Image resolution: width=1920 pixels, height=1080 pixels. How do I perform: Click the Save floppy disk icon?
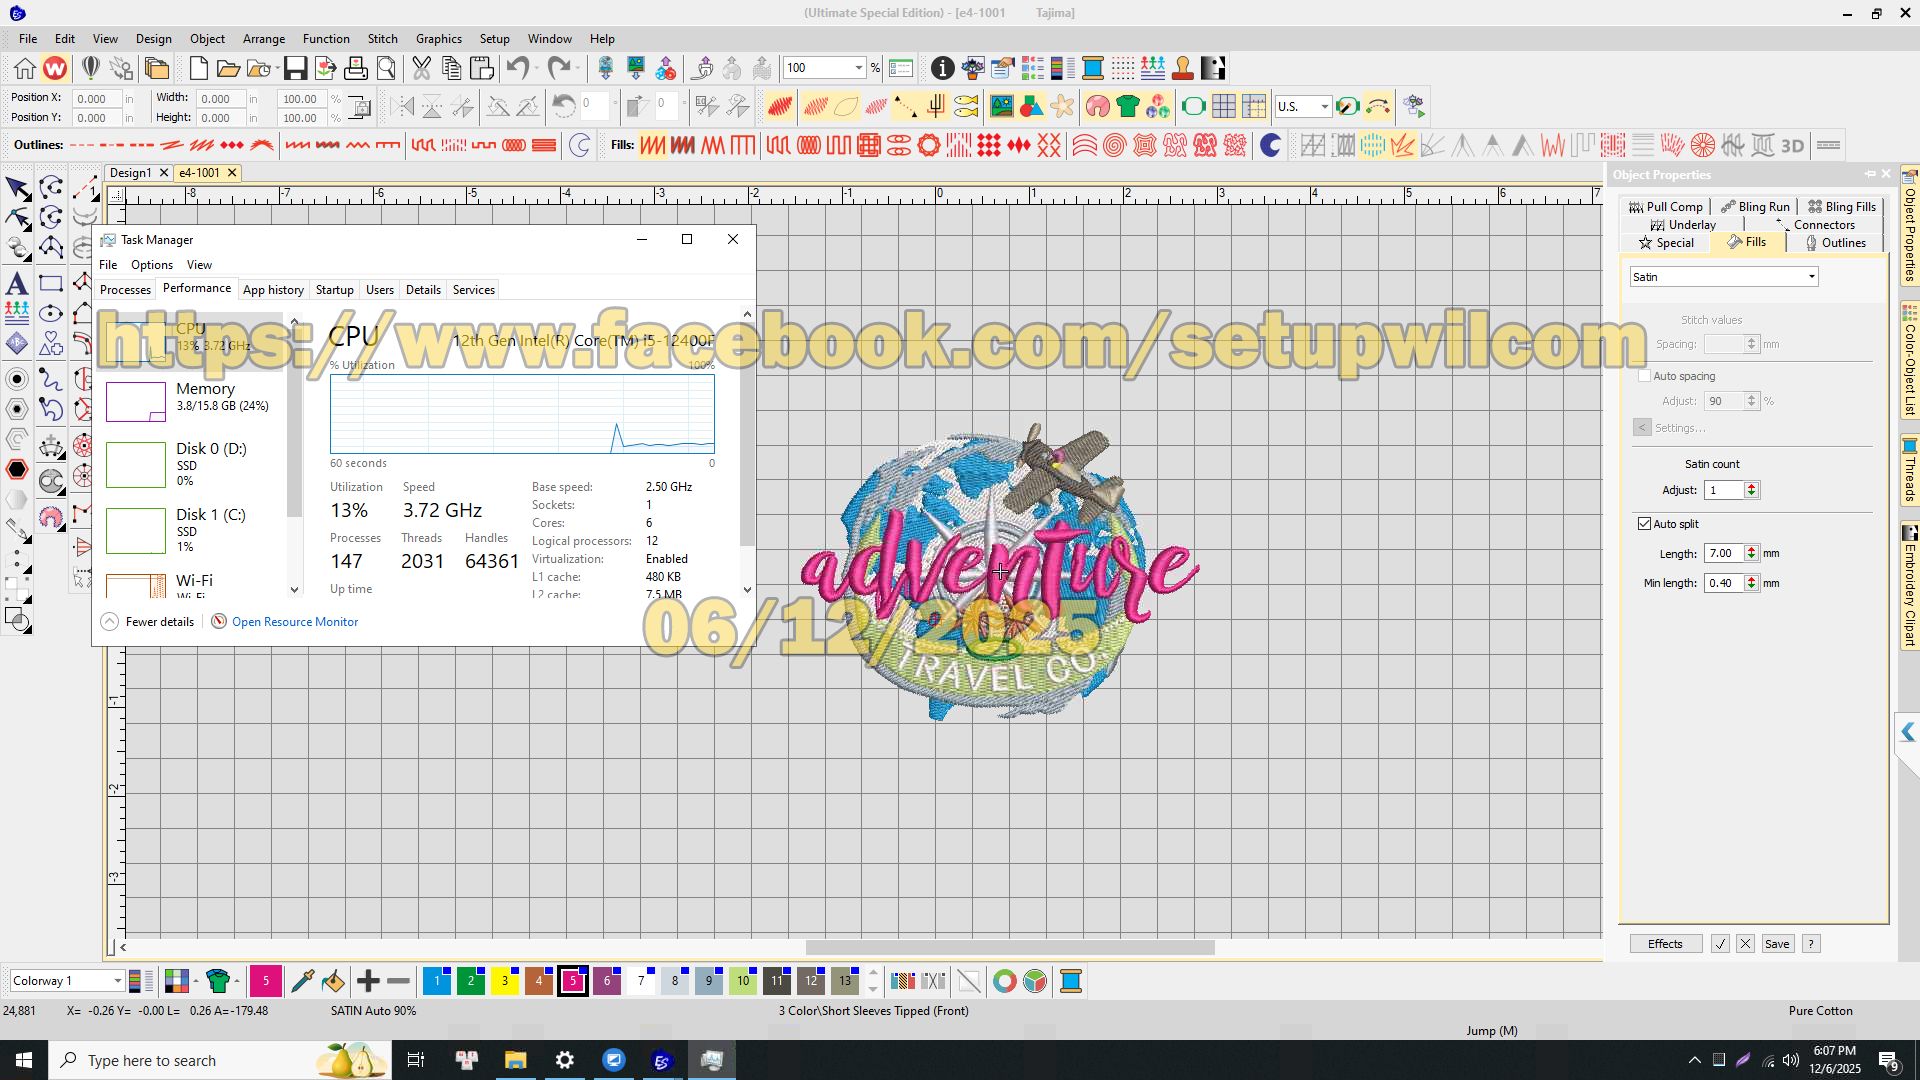pos(295,68)
